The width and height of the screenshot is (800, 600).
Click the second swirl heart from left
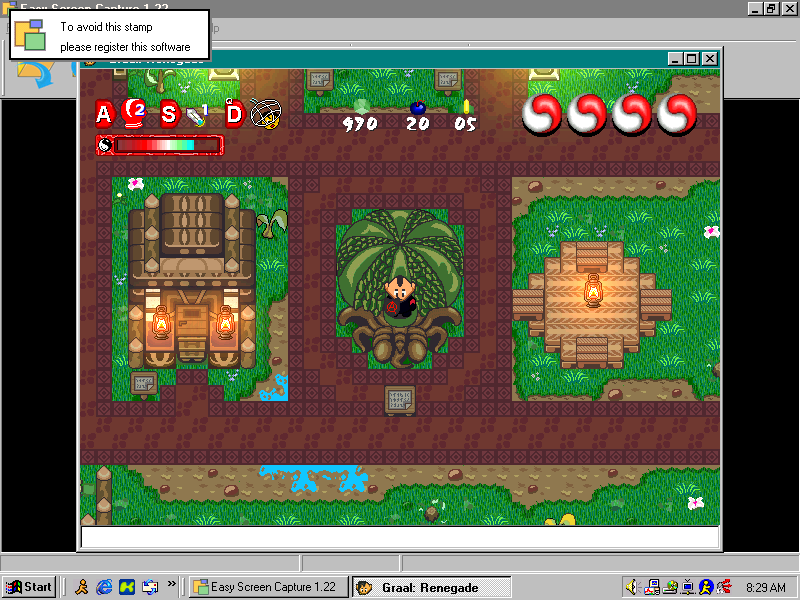(586, 114)
